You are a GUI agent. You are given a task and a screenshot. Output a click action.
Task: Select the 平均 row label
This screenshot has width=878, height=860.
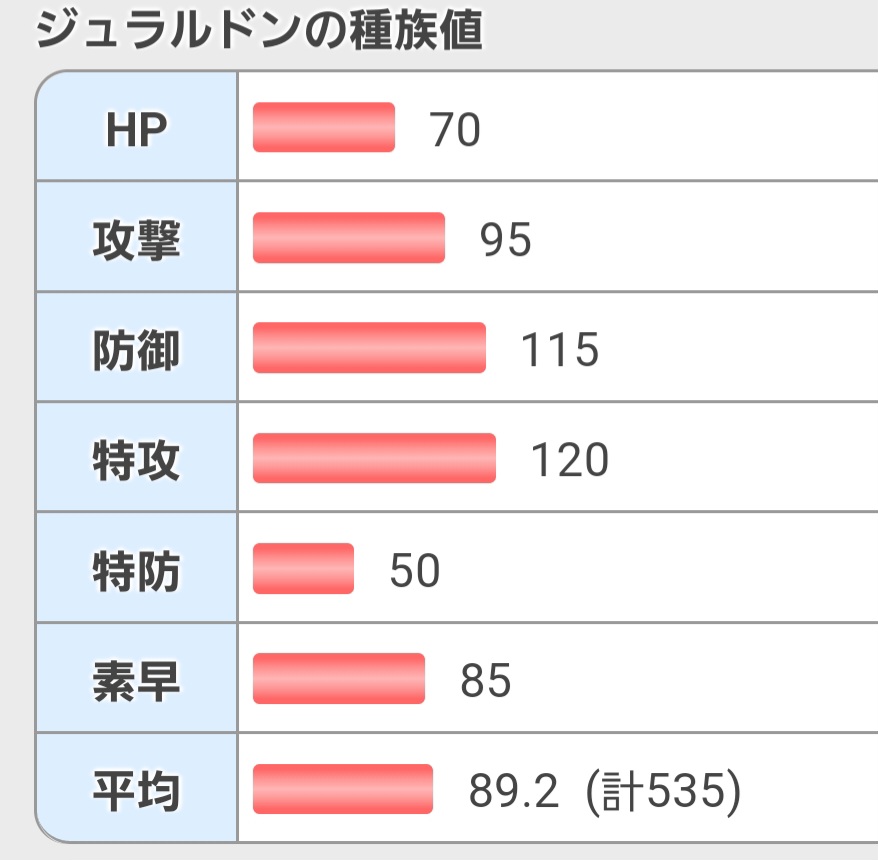(136, 790)
